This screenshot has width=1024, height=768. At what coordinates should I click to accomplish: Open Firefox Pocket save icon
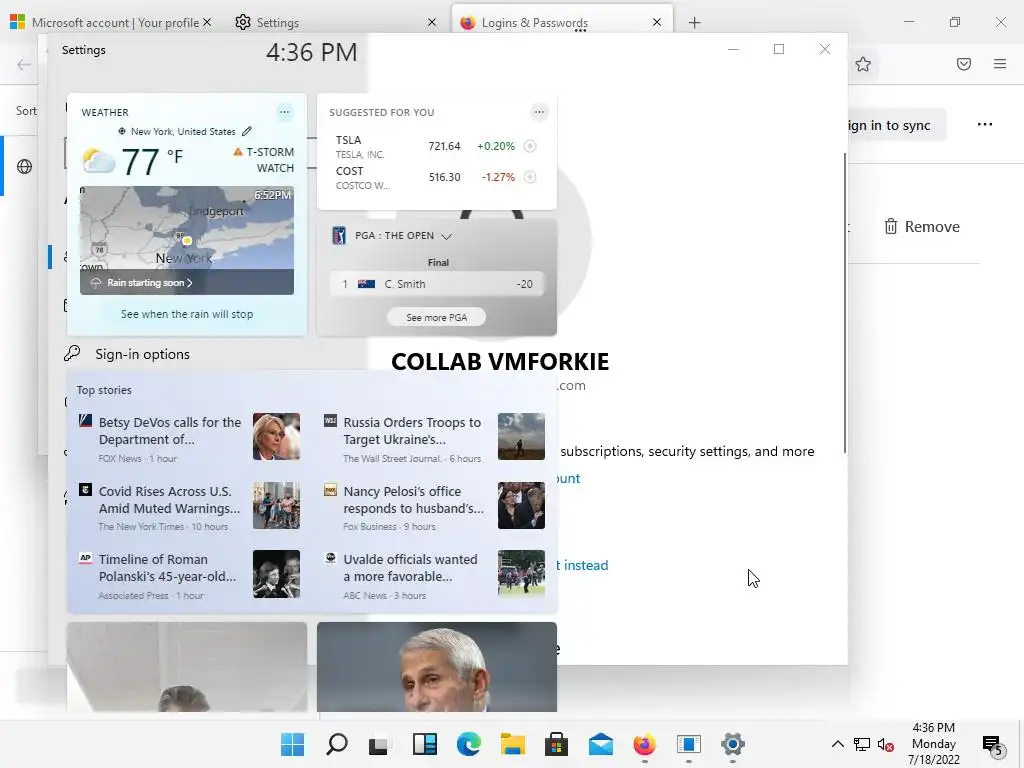tap(964, 64)
